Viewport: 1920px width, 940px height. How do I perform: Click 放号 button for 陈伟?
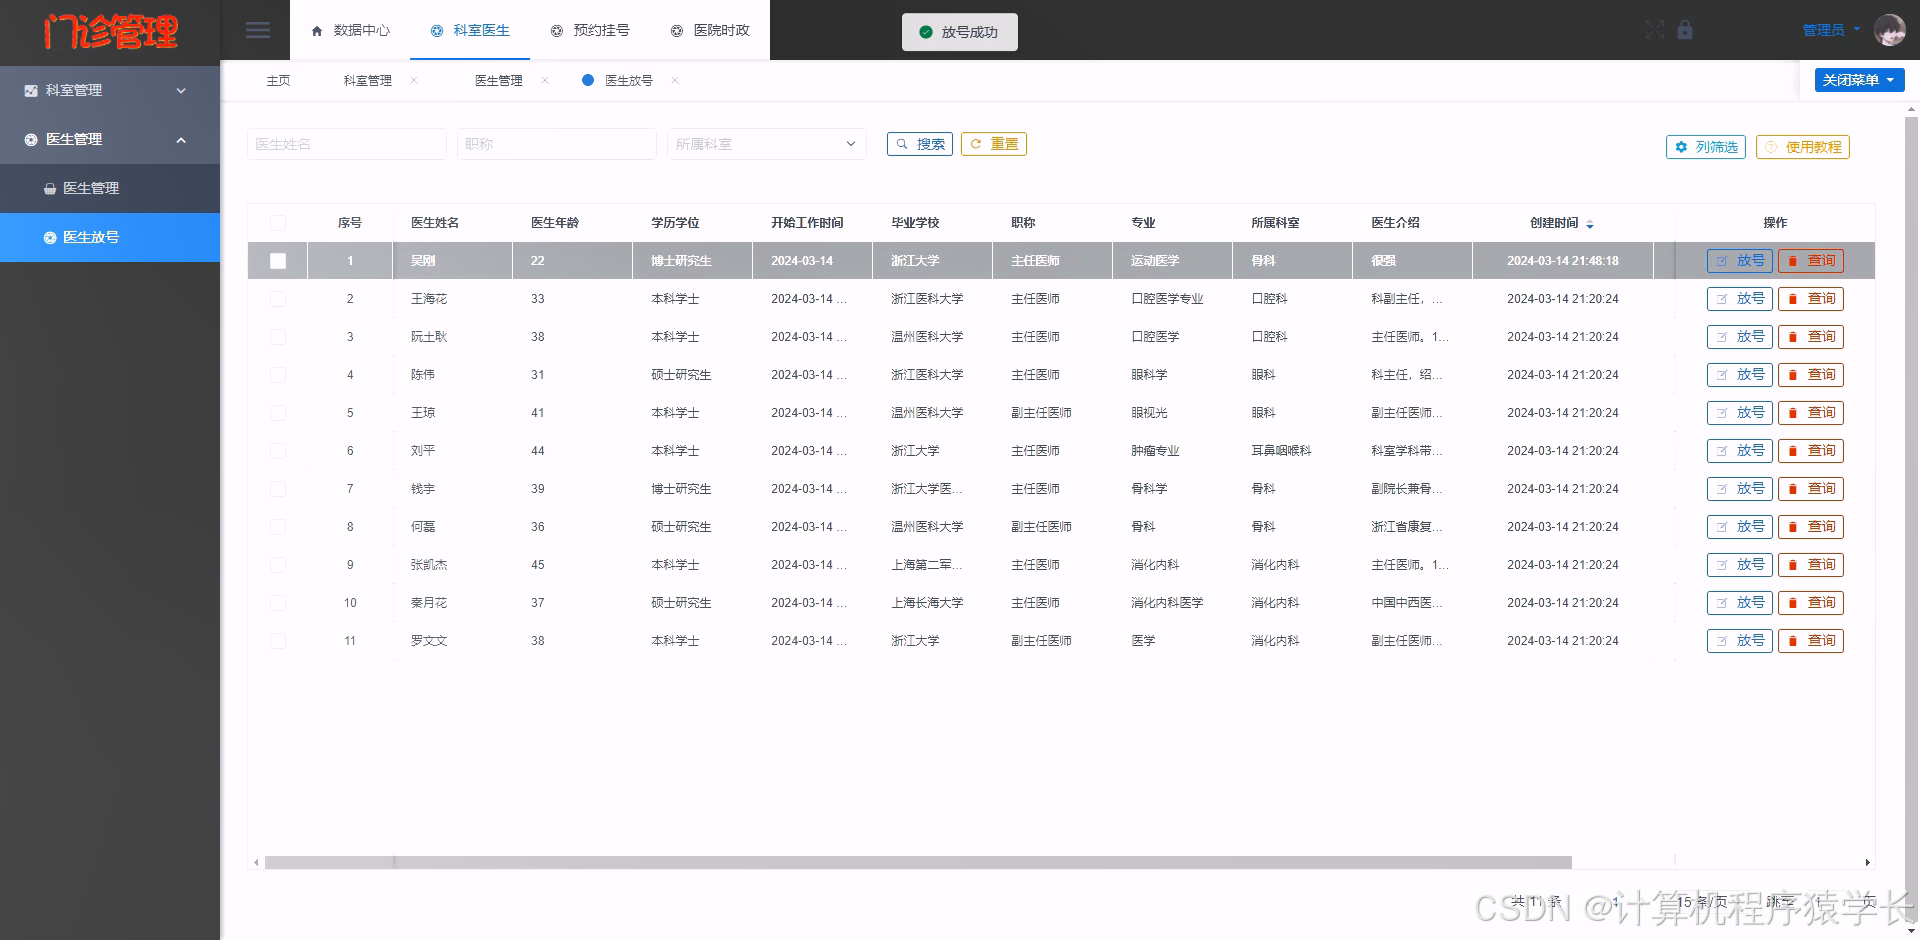1739,375
